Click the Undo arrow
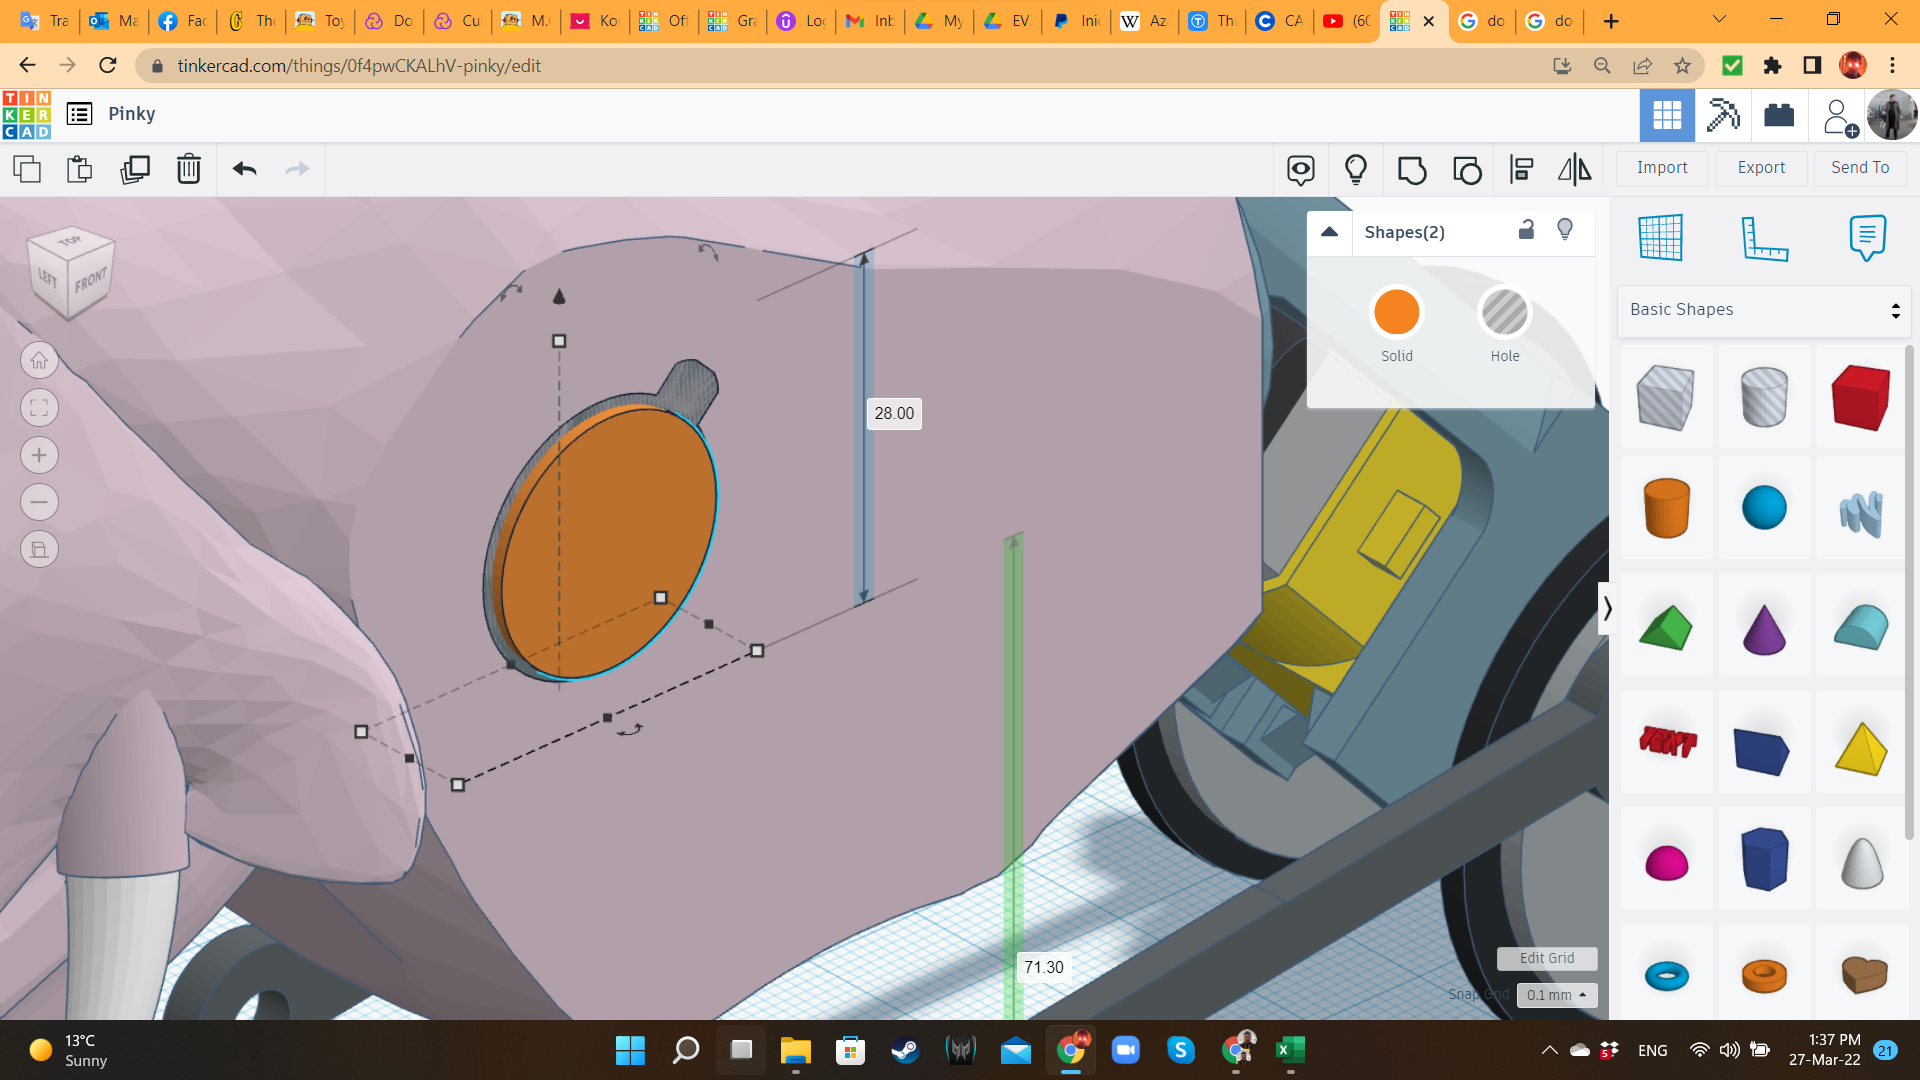The width and height of the screenshot is (1920, 1080). coord(245,169)
